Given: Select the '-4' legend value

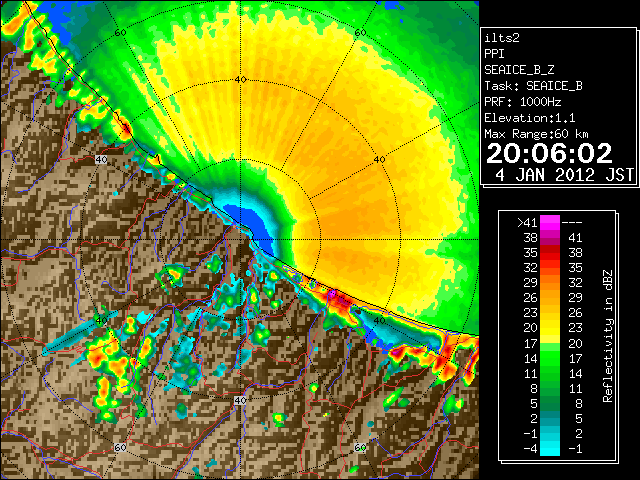Looking at the screenshot, I should click(x=530, y=449).
